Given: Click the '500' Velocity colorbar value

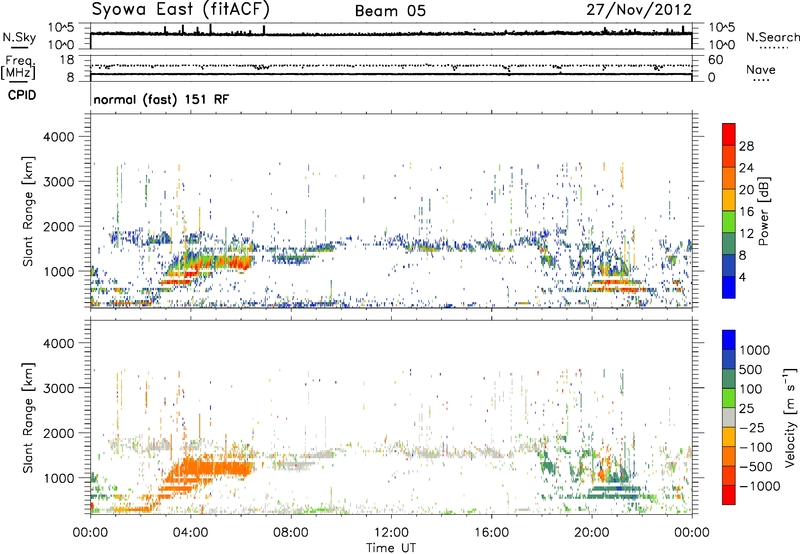Looking at the screenshot, I should (x=750, y=370).
